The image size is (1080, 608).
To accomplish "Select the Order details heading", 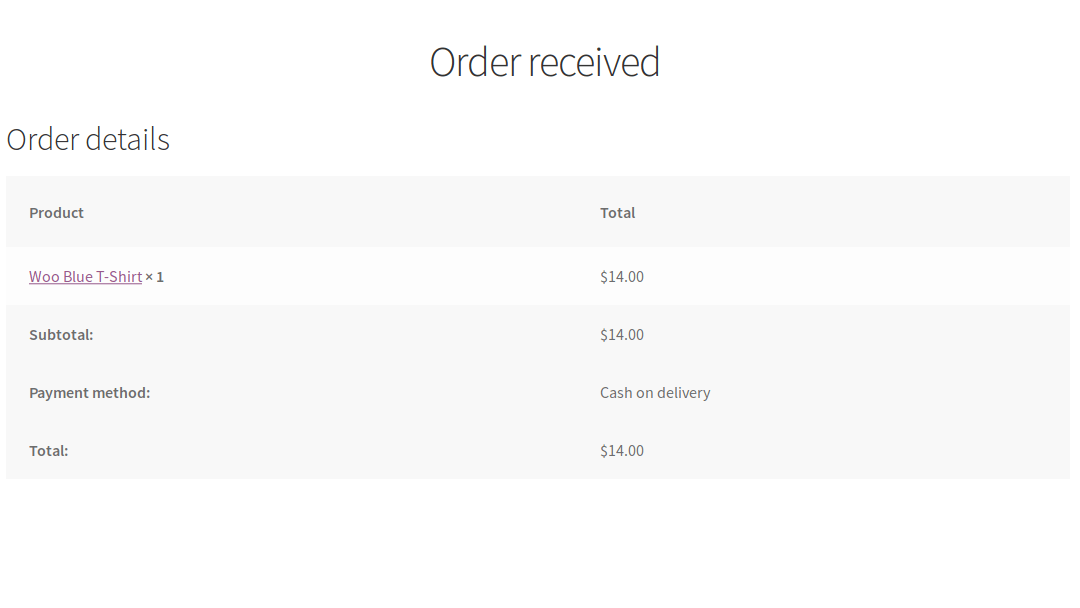I will (x=88, y=140).
